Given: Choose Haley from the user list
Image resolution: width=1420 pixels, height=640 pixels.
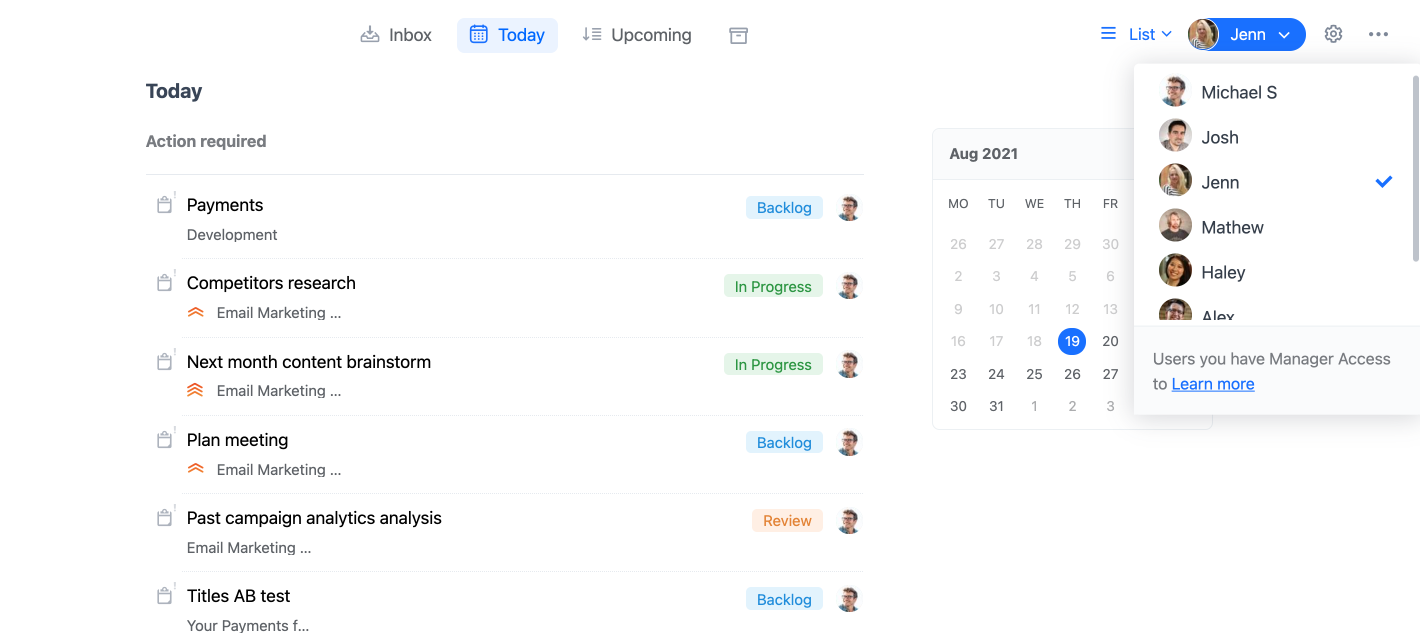Looking at the screenshot, I should coord(1222,272).
